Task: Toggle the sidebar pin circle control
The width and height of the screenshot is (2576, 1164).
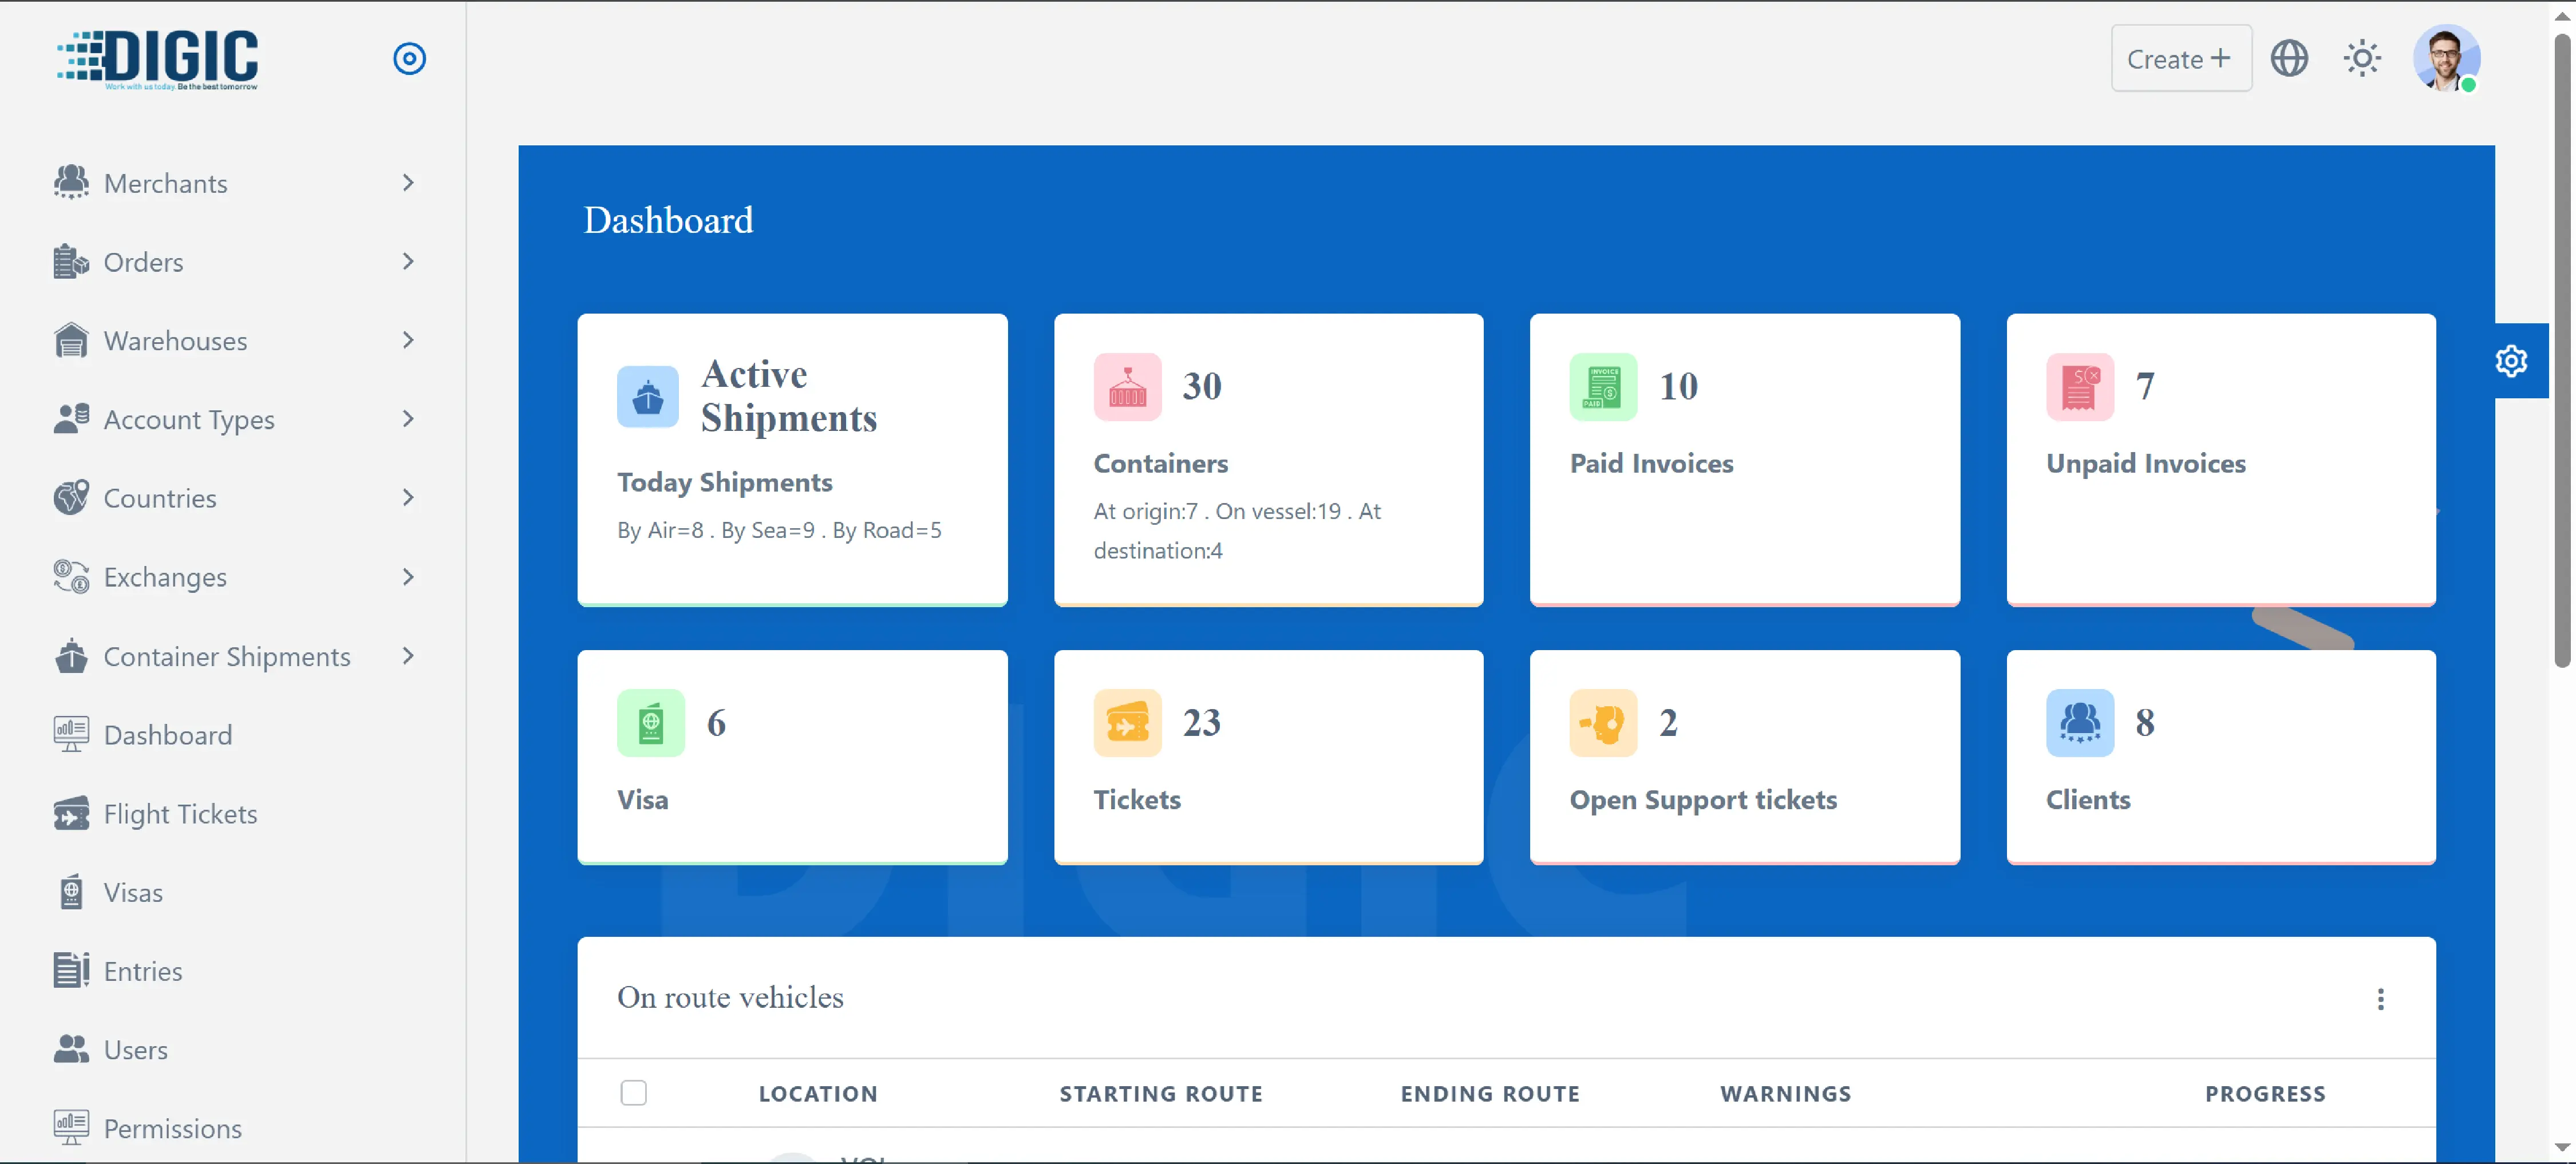Action: (409, 58)
